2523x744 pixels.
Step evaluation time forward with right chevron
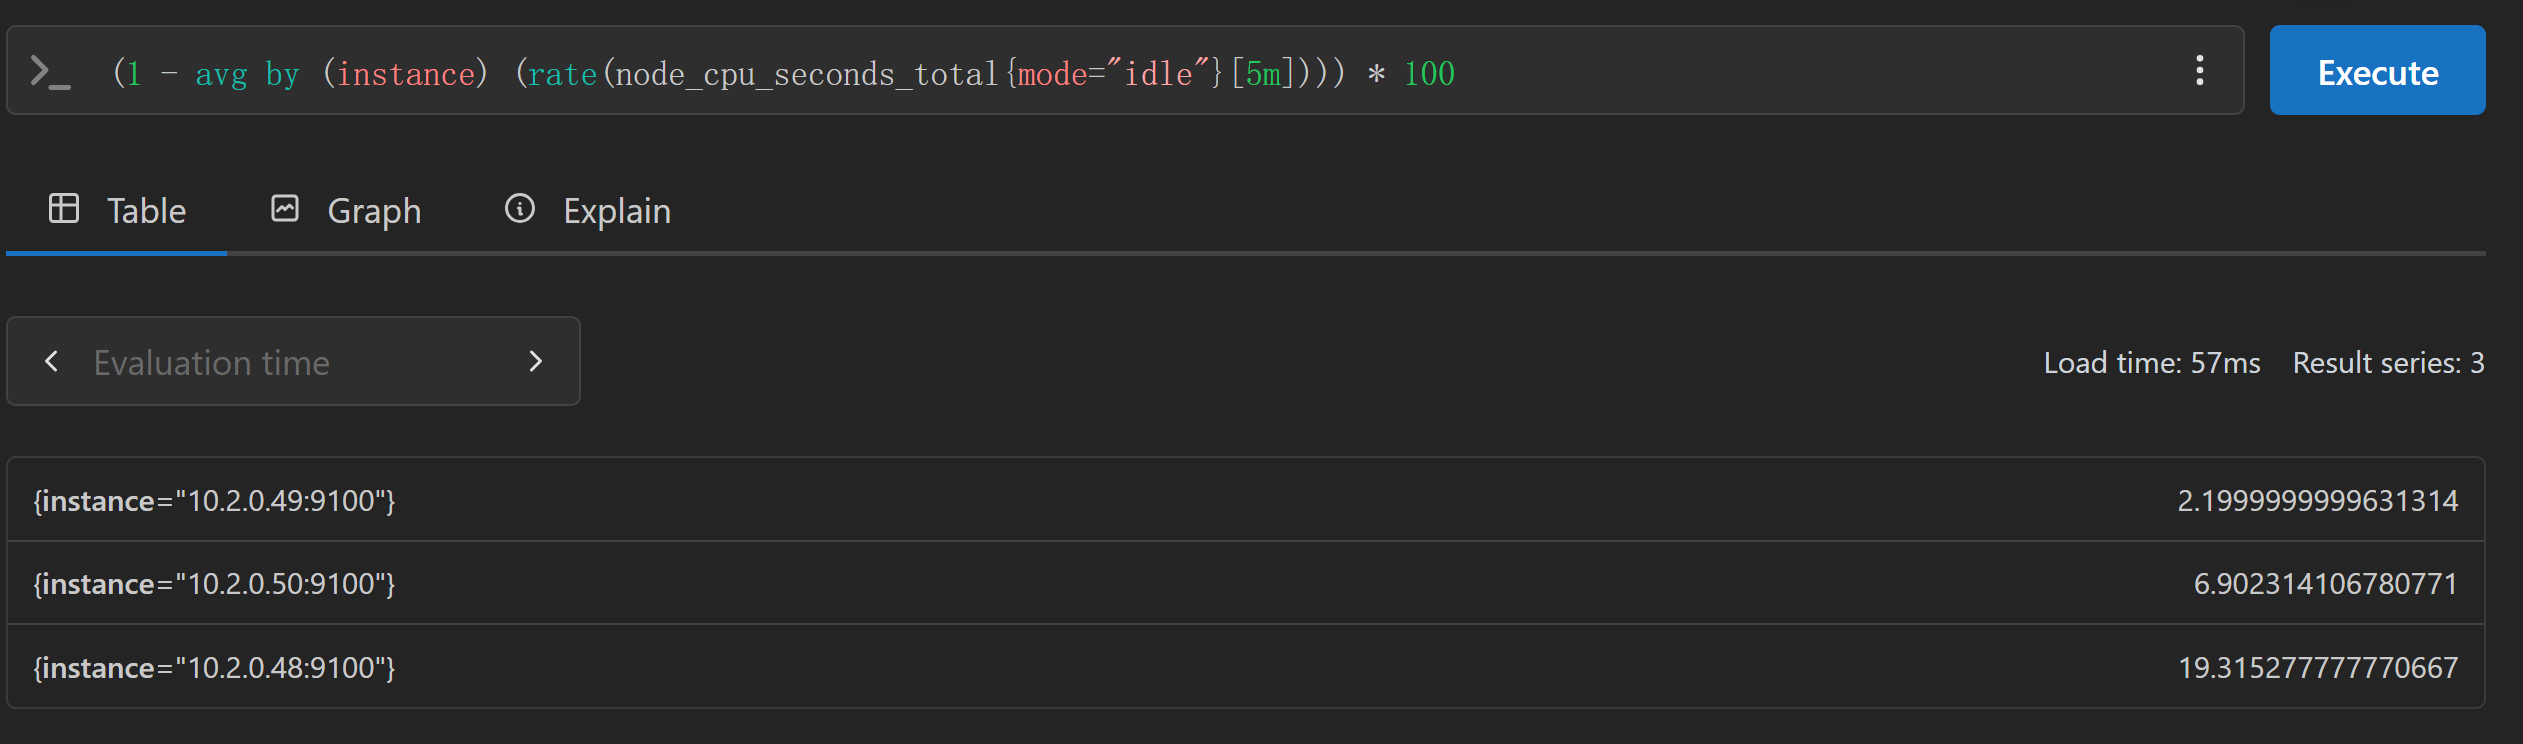(x=536, y=361)
